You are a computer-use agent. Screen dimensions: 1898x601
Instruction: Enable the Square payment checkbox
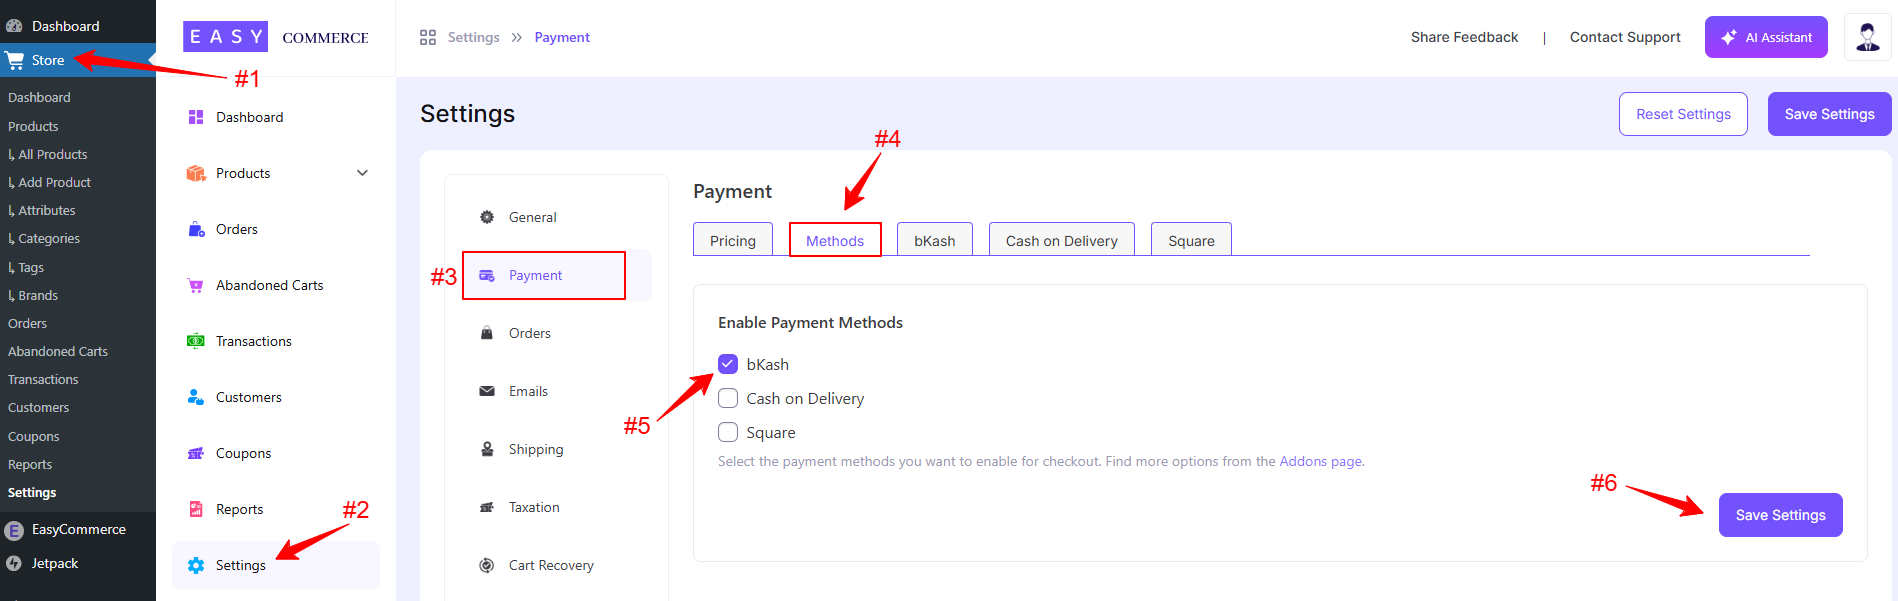click(728, 432)
